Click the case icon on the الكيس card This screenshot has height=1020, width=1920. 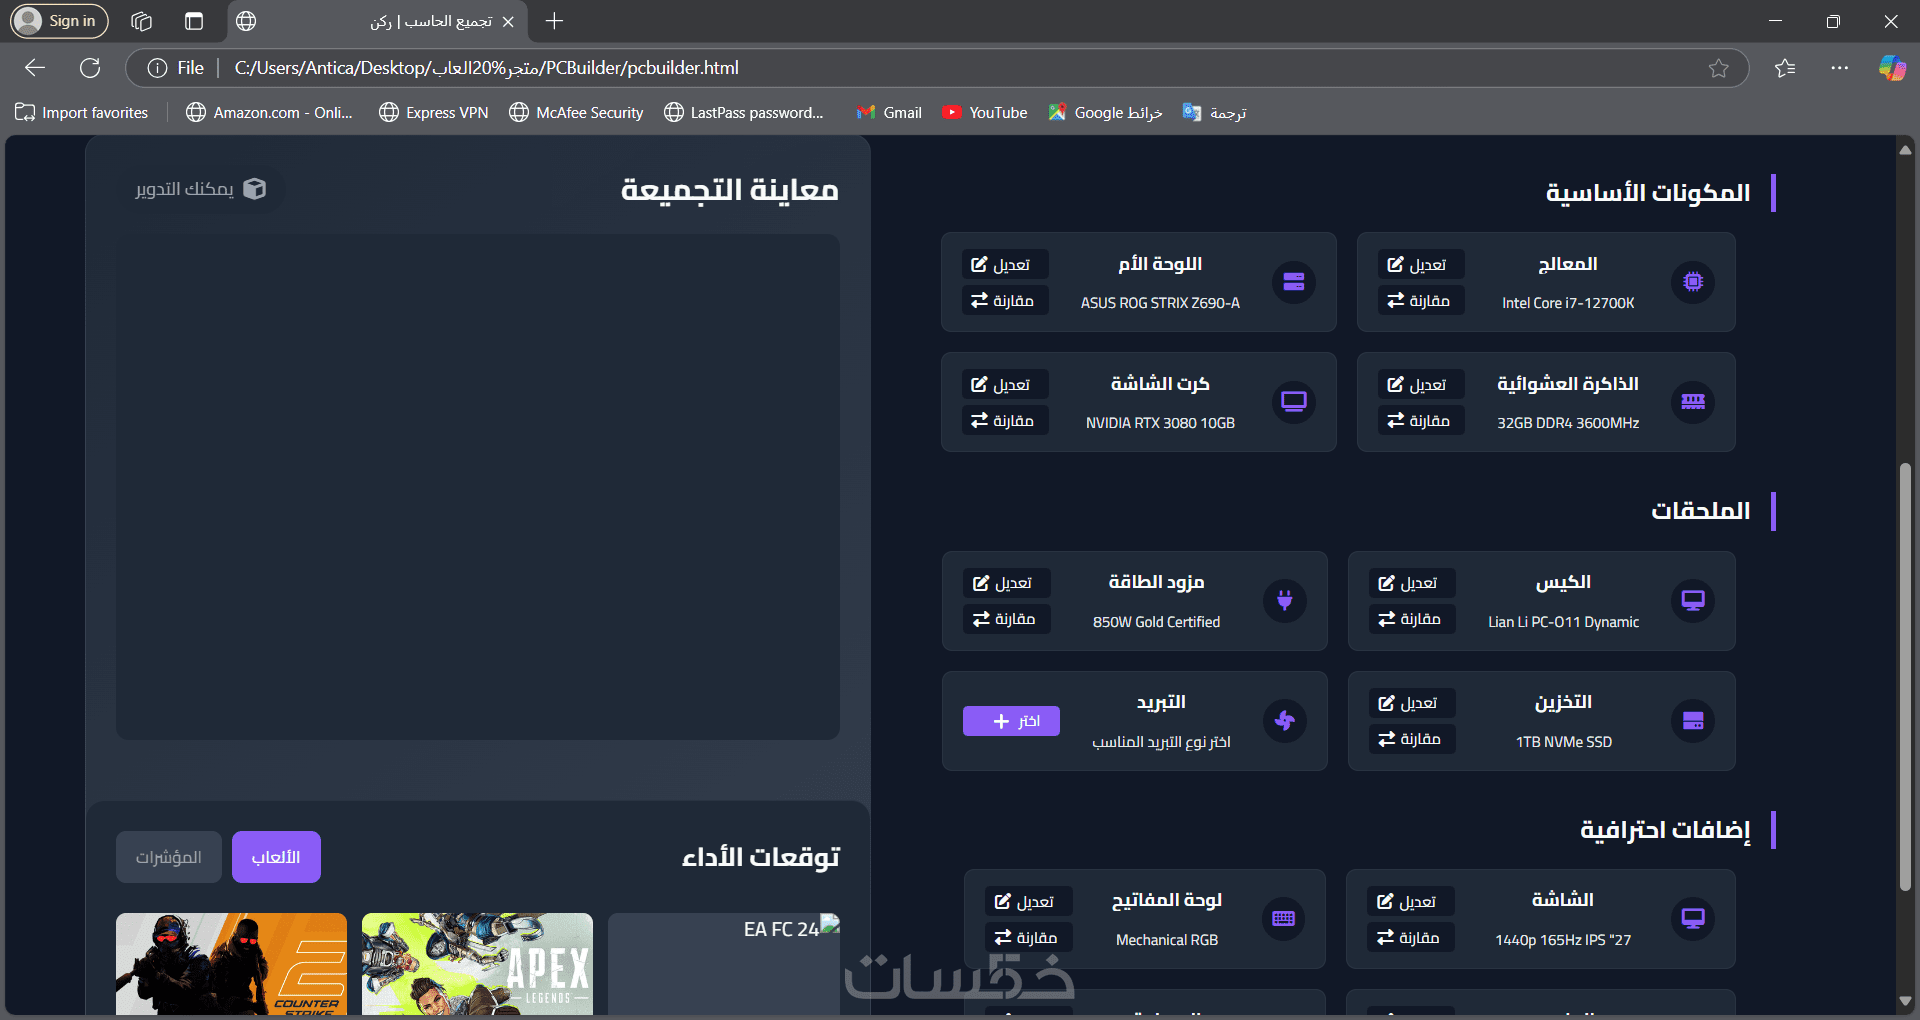click(x=1693, y=601)
